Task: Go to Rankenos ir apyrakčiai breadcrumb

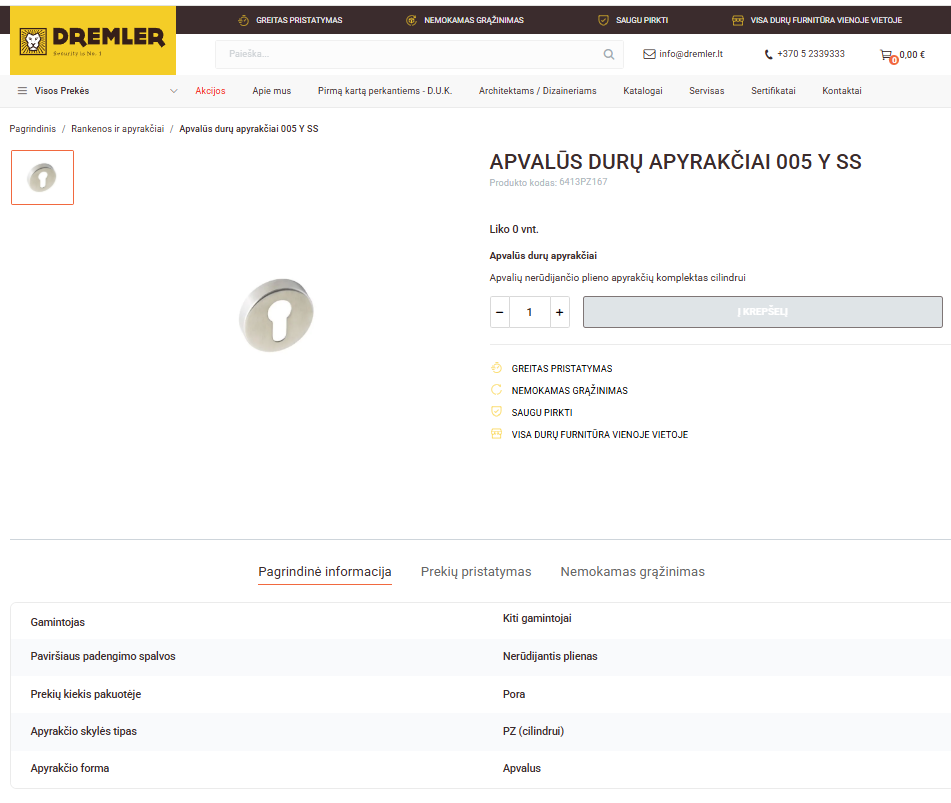Action: (117, 129)
